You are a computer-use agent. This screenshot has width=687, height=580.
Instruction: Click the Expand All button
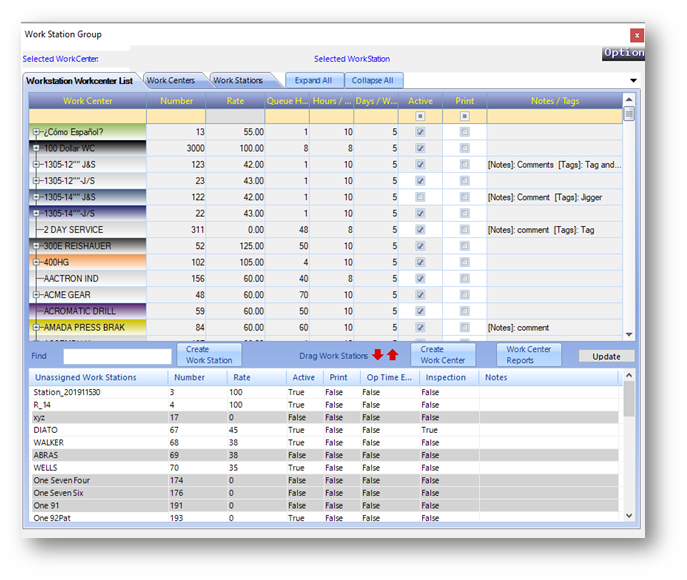tap(313, 81)
